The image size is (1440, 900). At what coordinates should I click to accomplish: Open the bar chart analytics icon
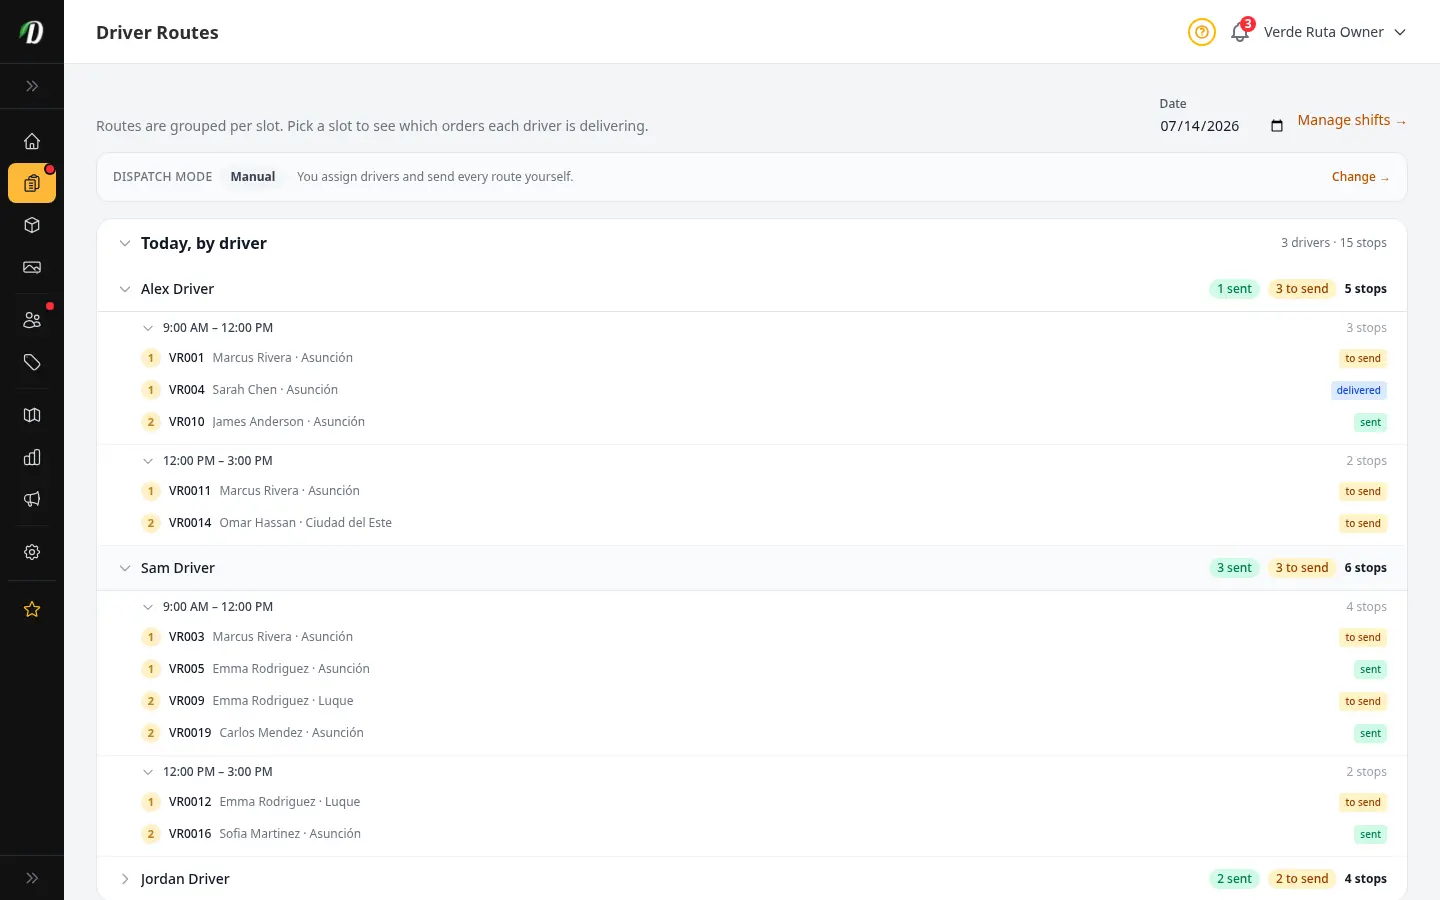[32, 457]
